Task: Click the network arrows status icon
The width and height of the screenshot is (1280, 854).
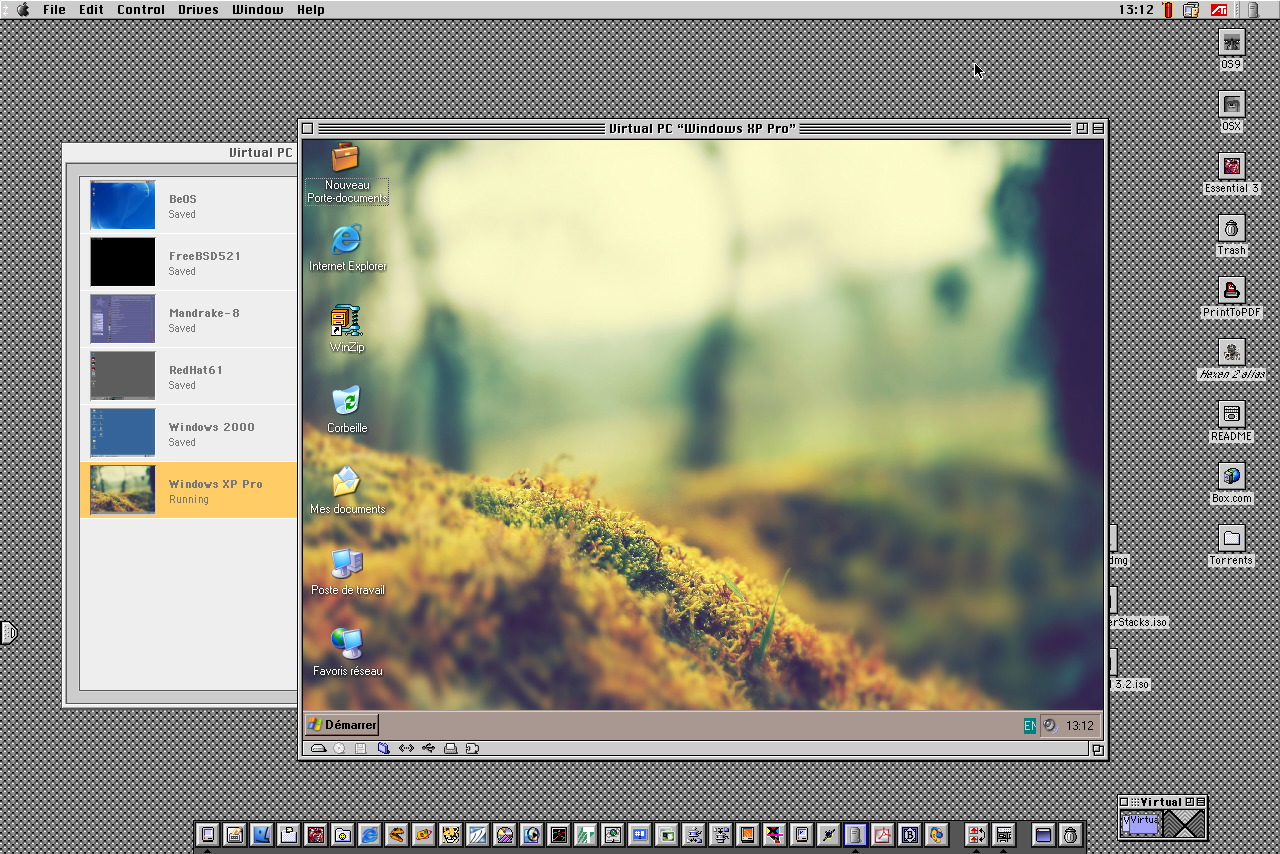Action: point(406,748)
